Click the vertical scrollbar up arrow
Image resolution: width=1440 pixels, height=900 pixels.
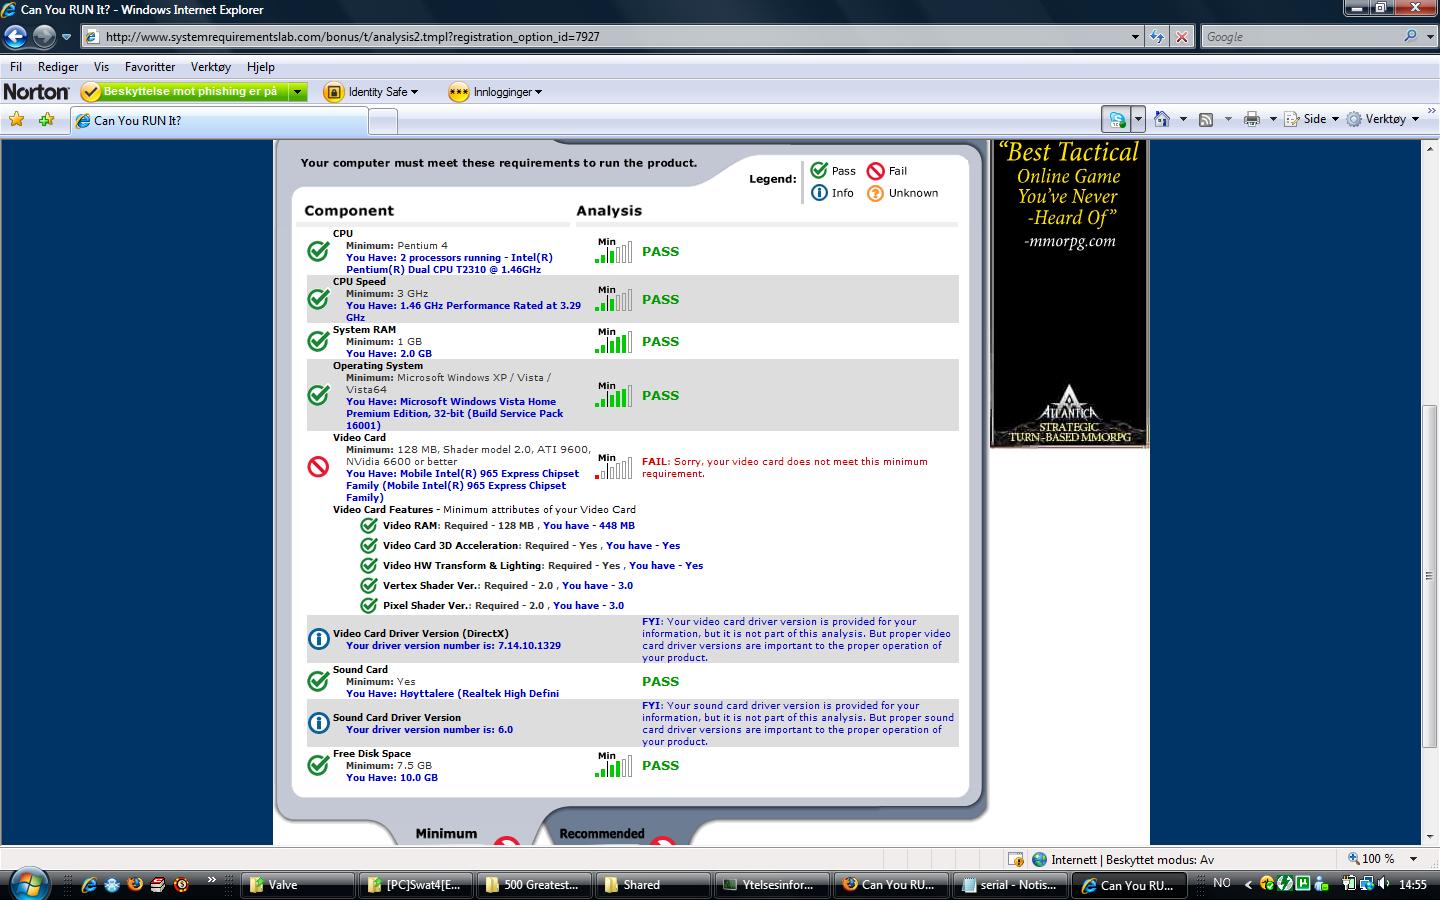[x=1430, y=147]
